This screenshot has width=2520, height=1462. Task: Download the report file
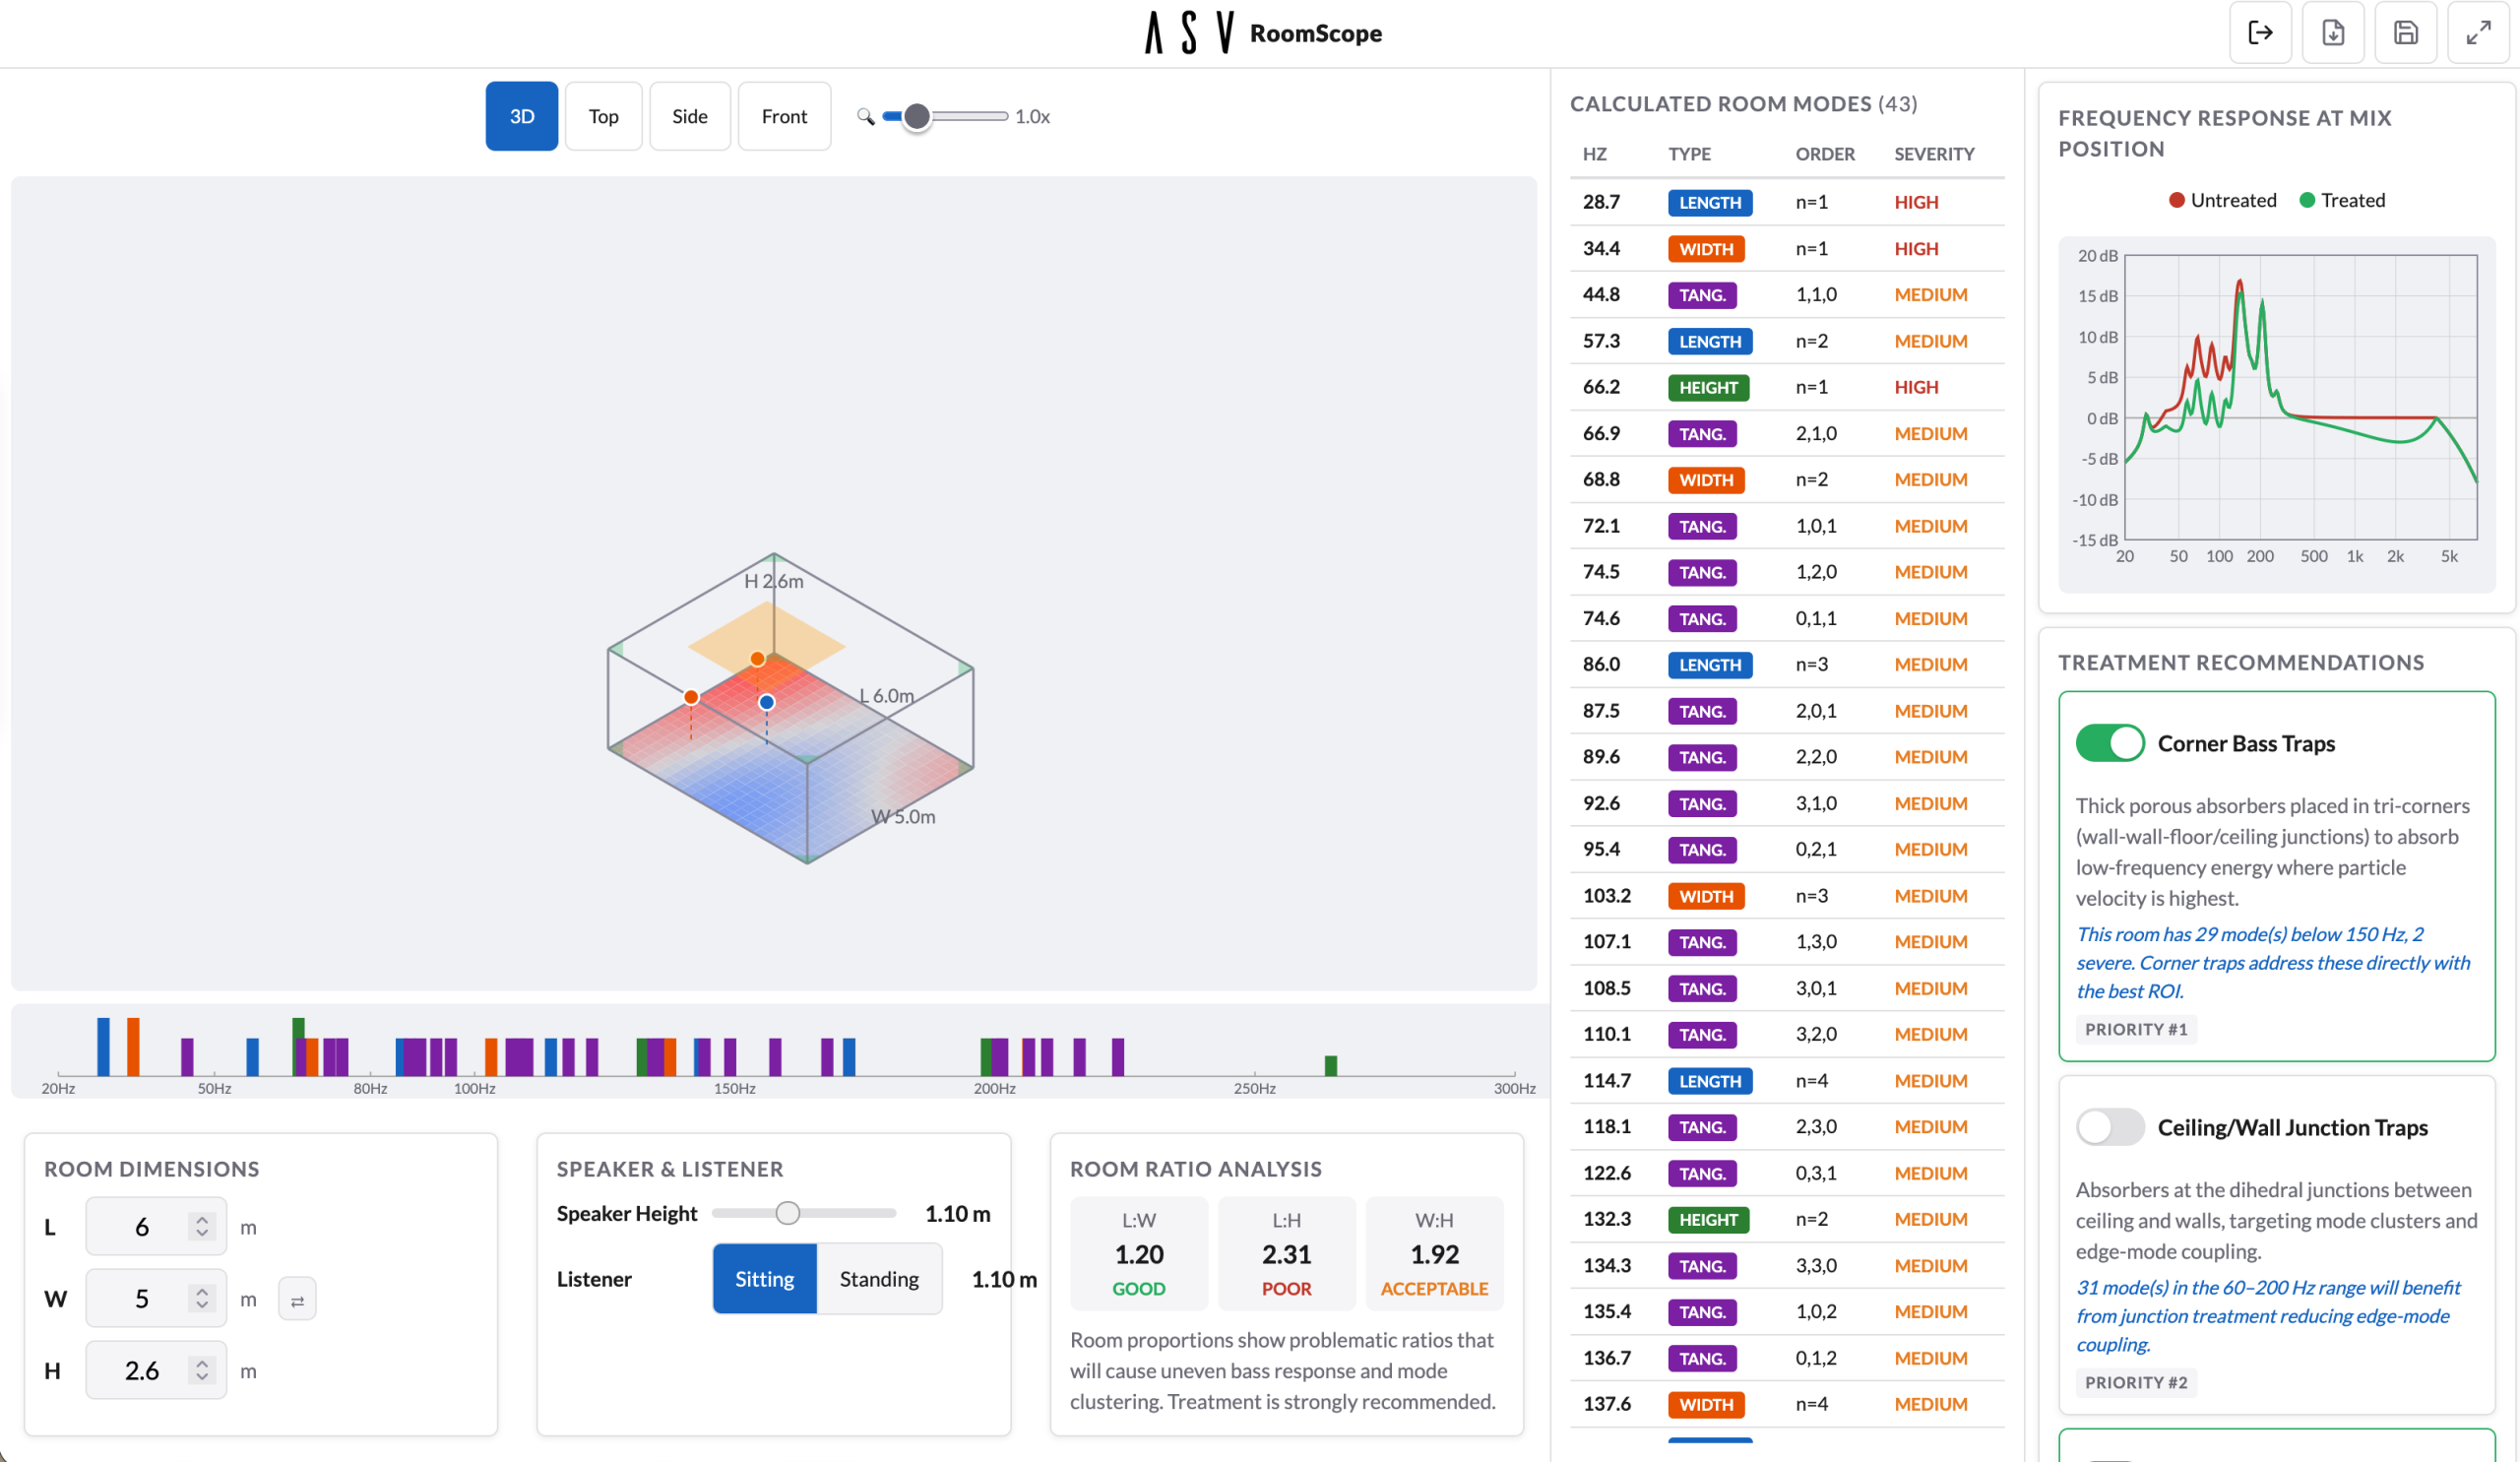(2333, 33)
